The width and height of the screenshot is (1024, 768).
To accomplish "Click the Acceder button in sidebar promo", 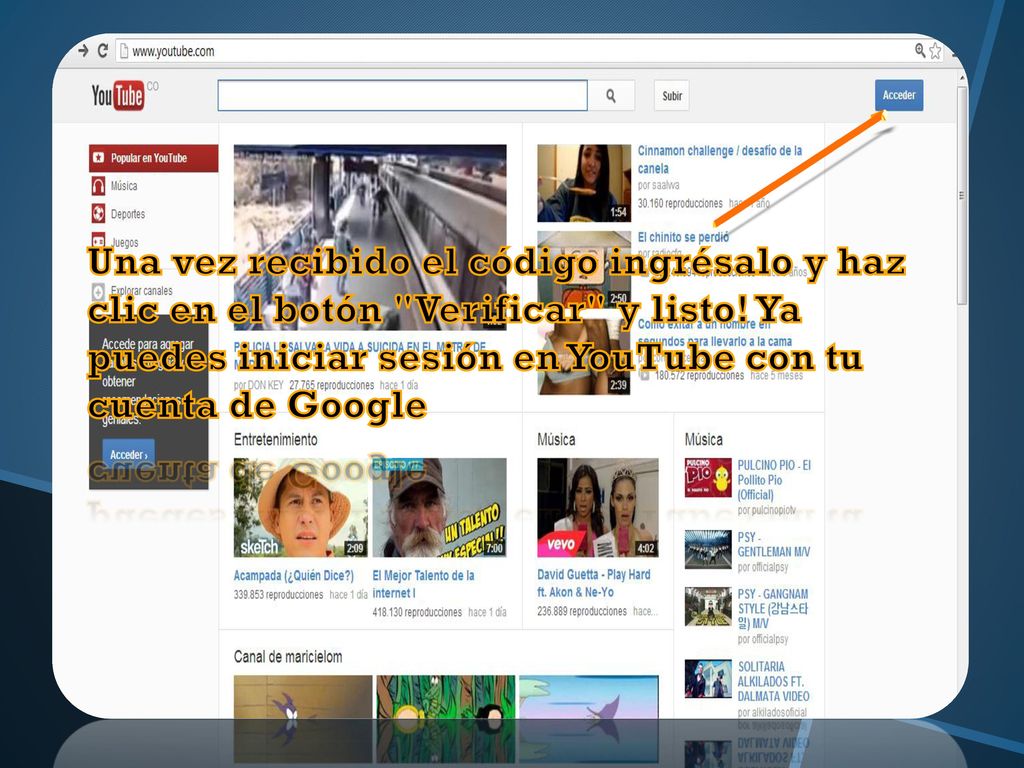I will (x=128, y=454).
